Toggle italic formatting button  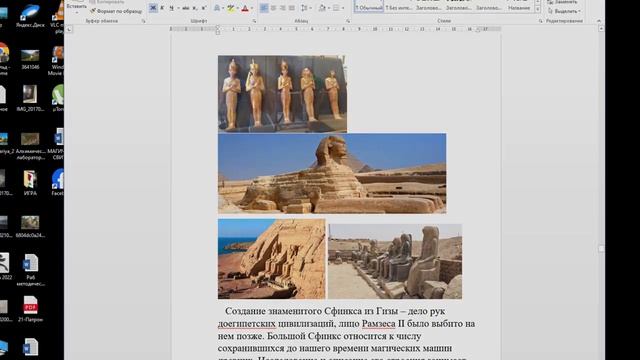point(162,8)
